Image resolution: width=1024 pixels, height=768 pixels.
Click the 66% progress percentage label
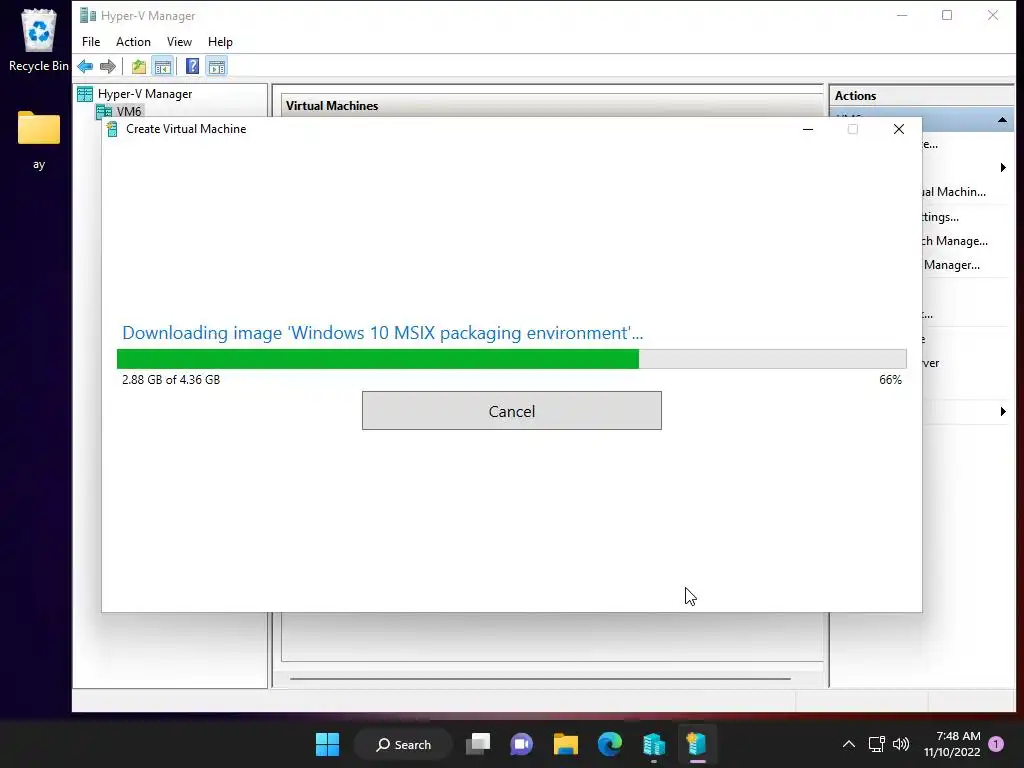[890, 379]
